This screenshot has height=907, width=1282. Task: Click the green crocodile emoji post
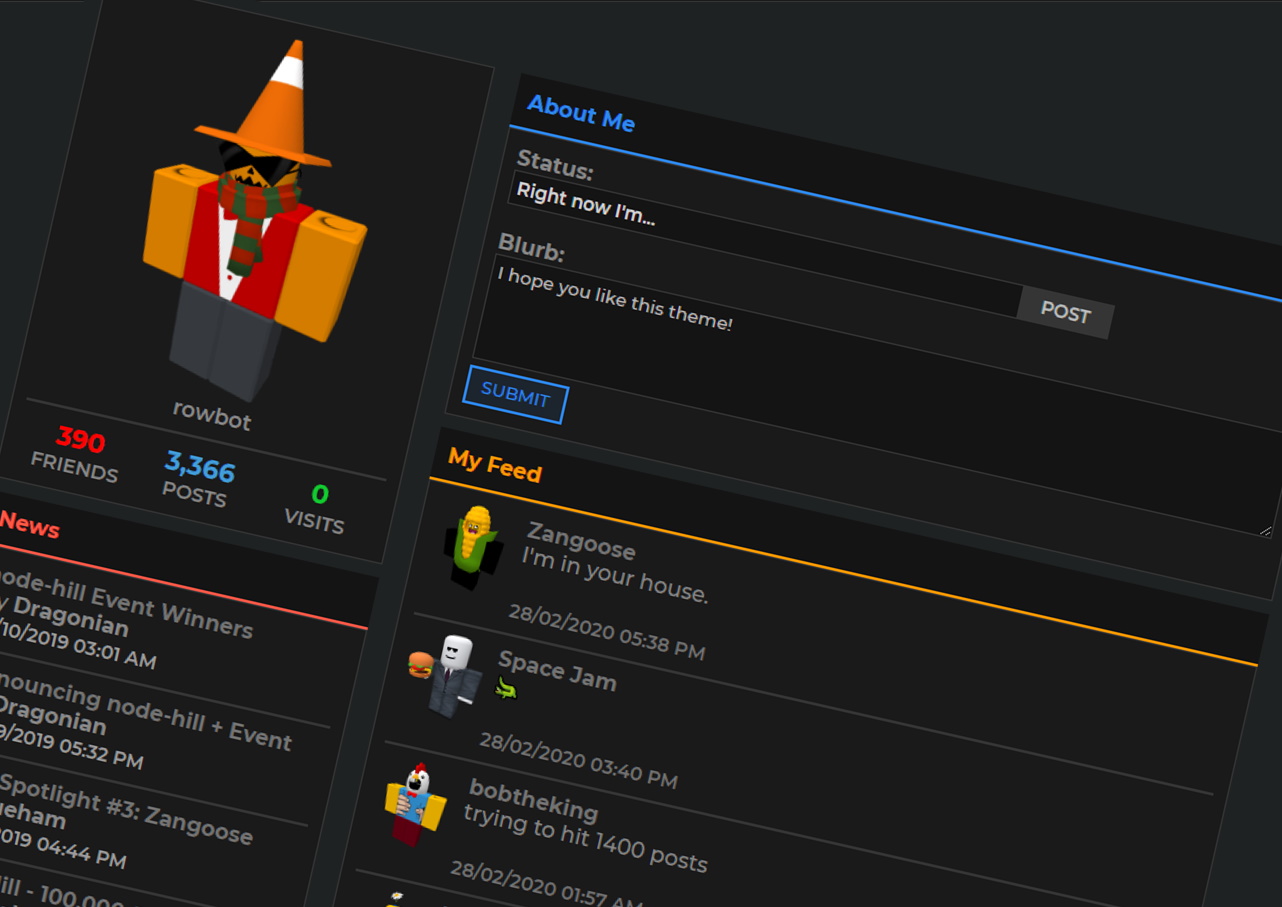click(x=506, y=688)
